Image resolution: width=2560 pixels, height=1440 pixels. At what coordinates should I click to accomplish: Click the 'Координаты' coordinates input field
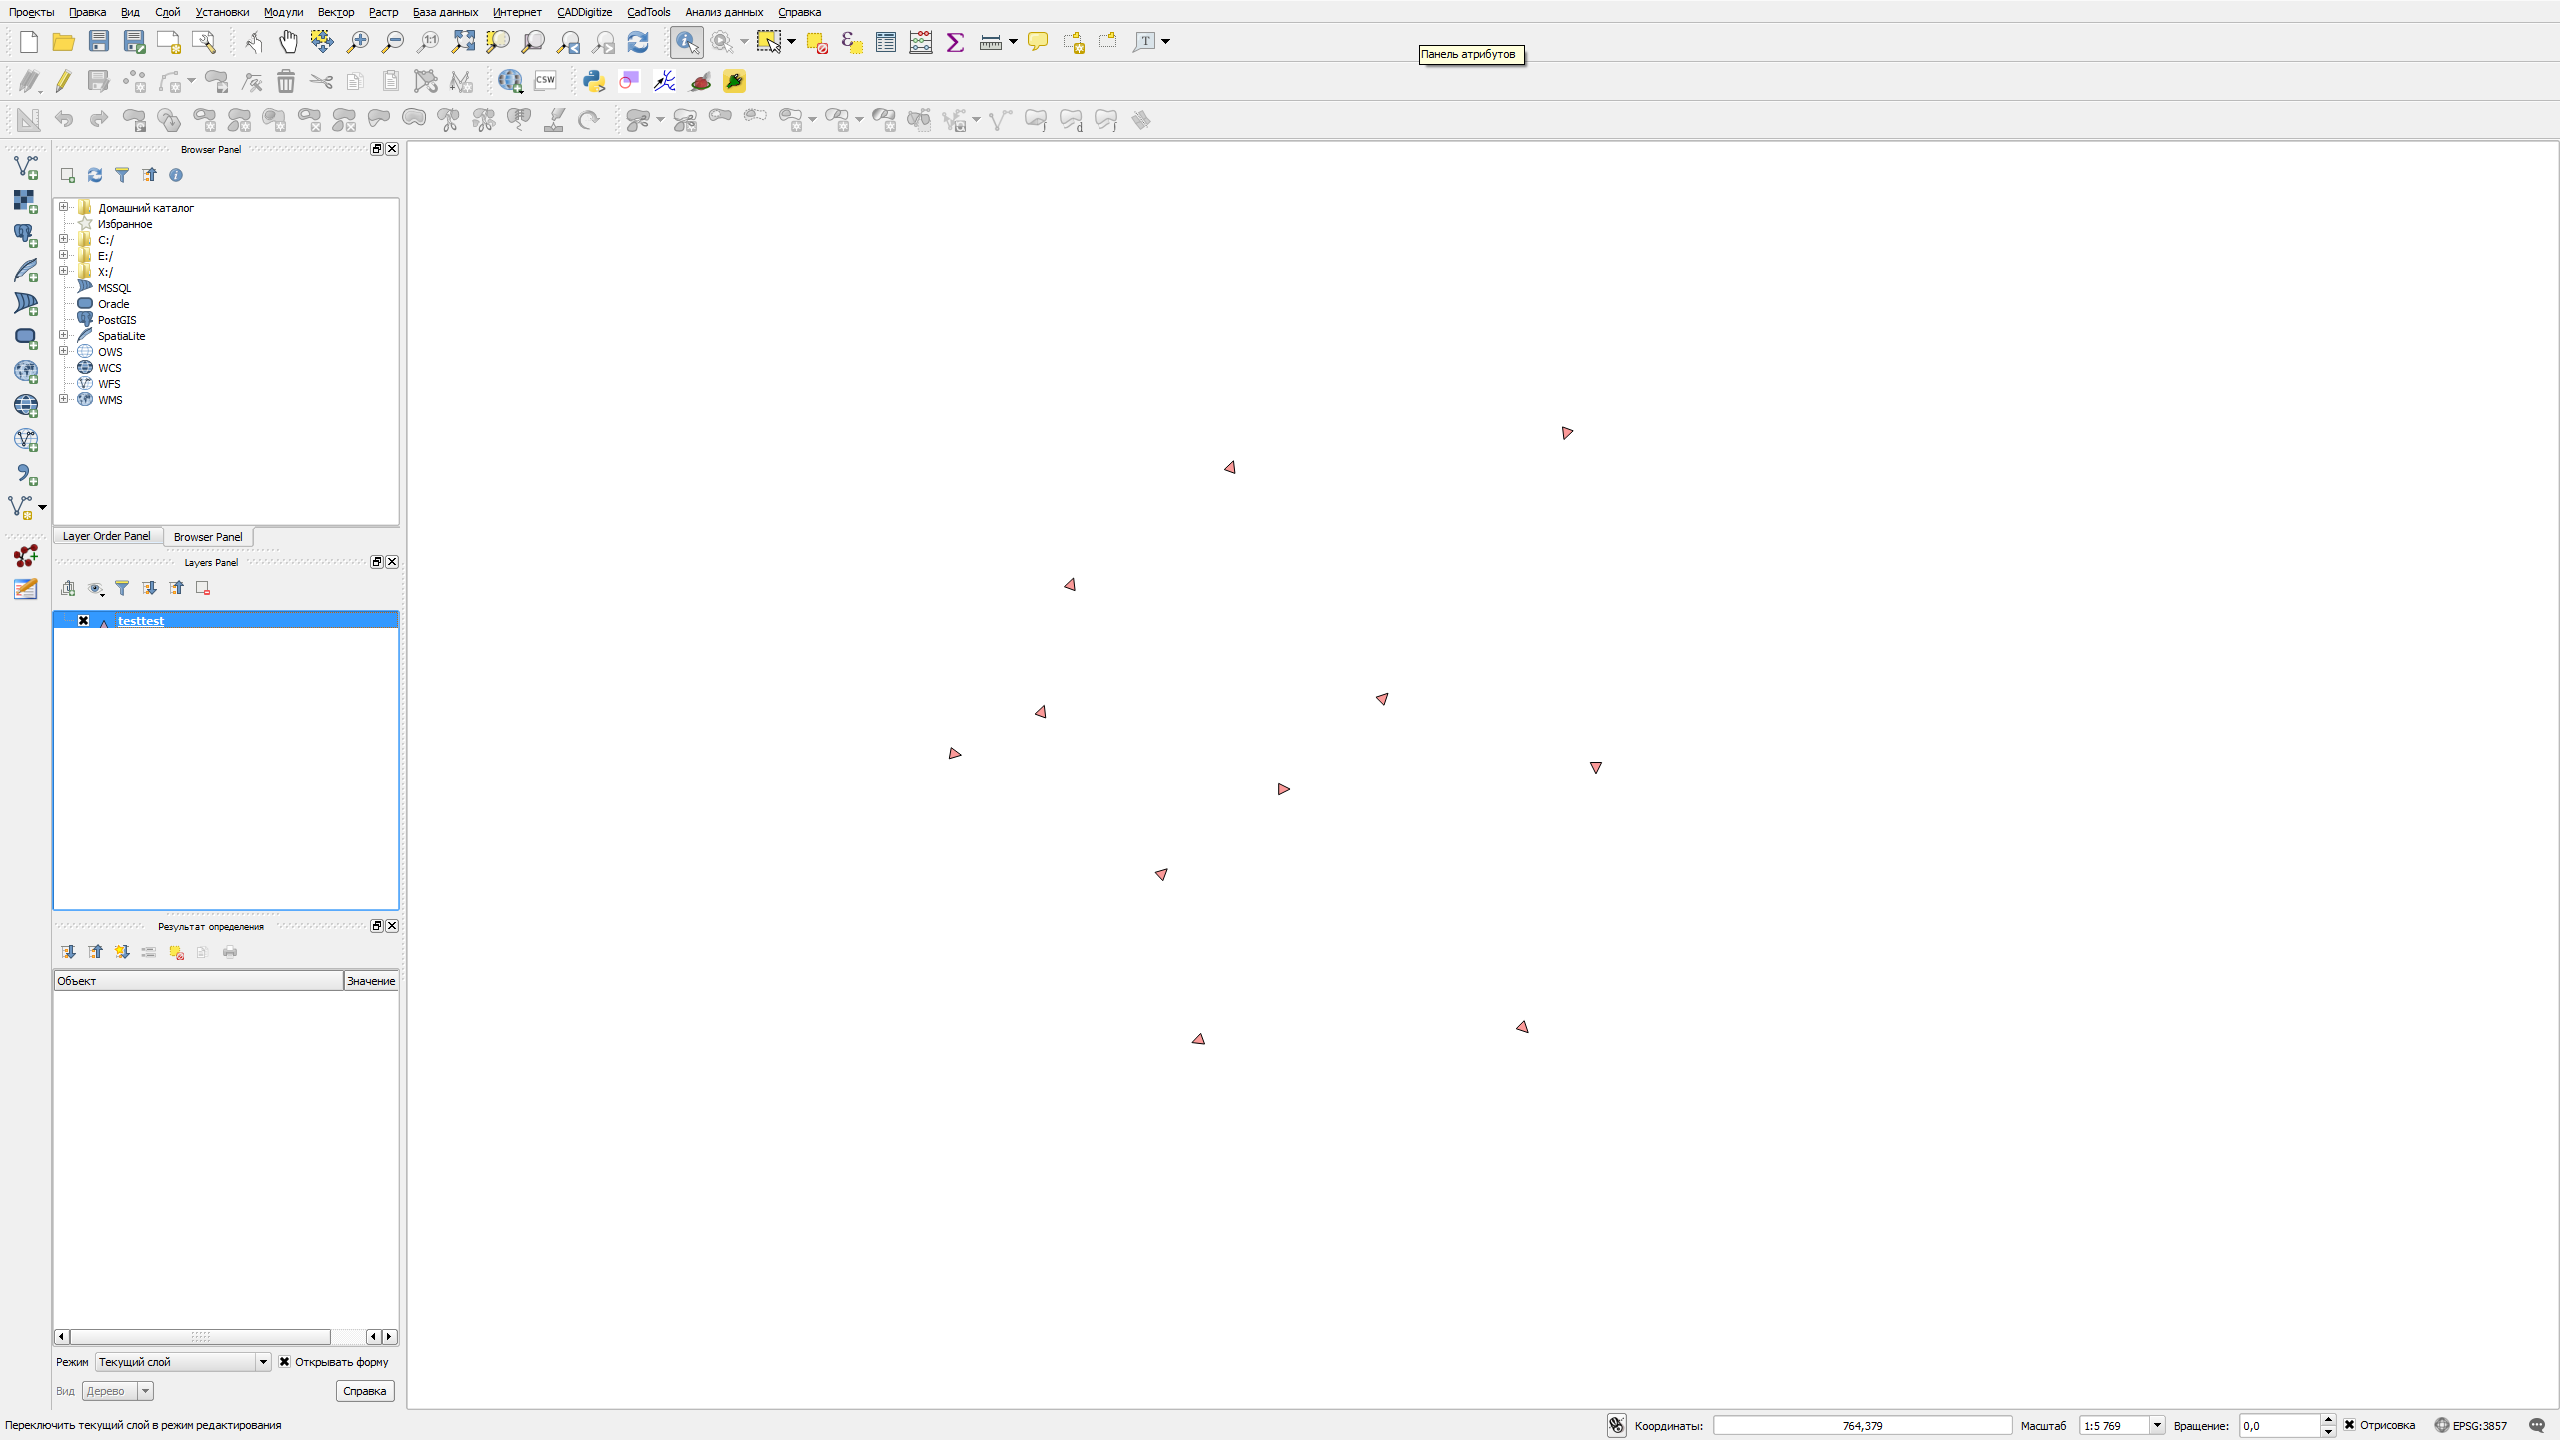(x=1862, y=1425)
